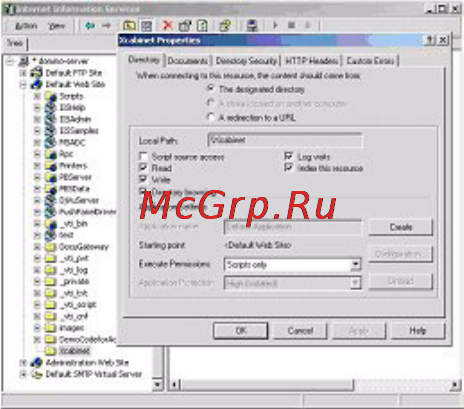Select A redirection to a URL option
Viewport: 464px width, 409px height.
pos(210,117)
